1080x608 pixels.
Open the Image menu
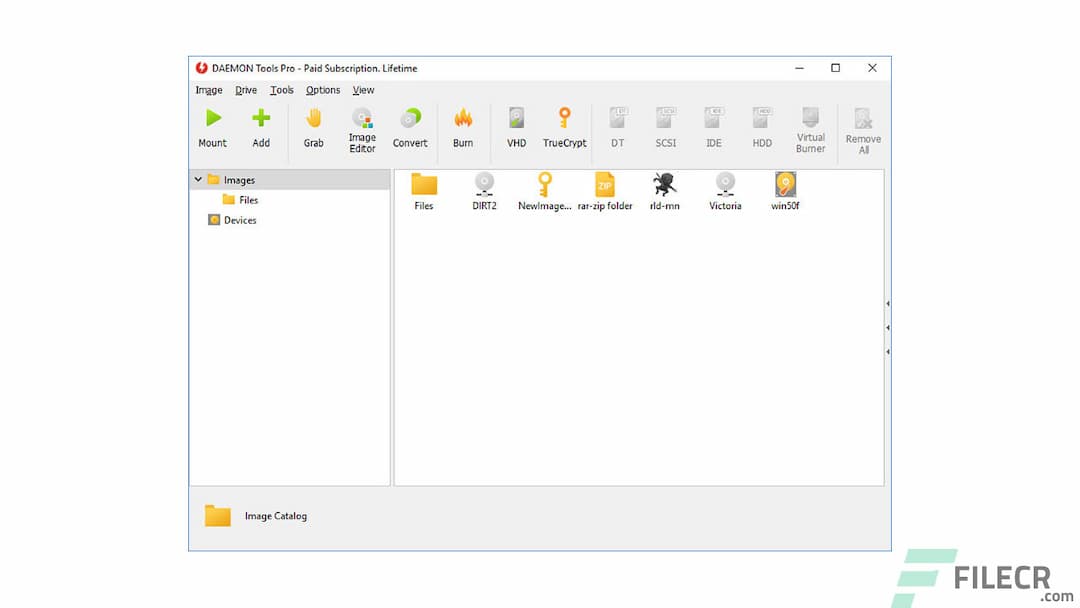(x=208, y=90)
